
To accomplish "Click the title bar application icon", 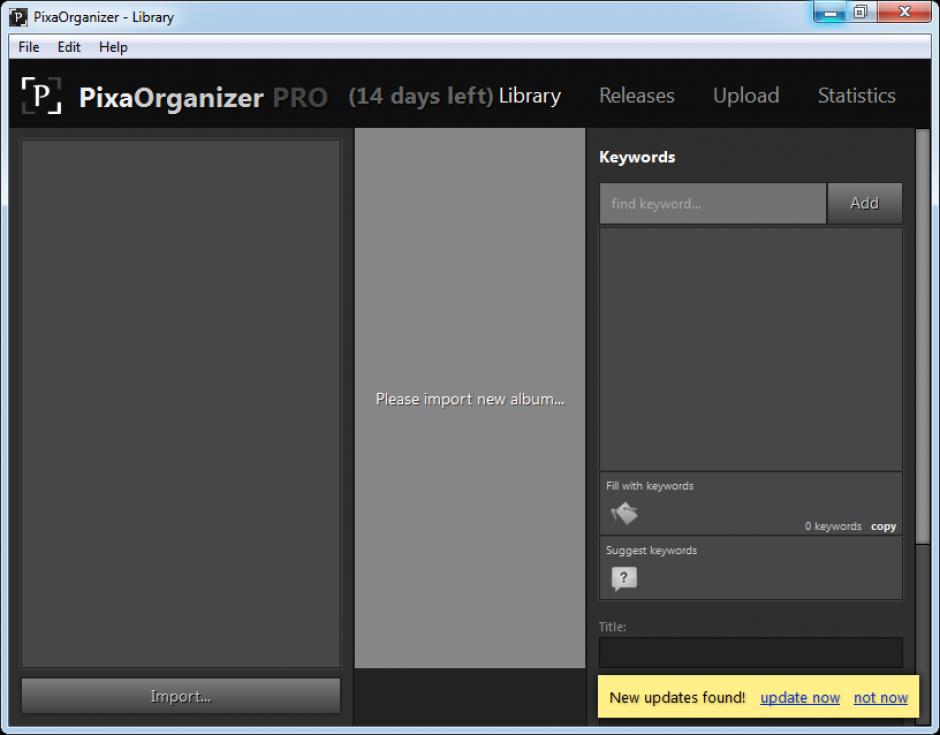I will click(x=18, y=17).
